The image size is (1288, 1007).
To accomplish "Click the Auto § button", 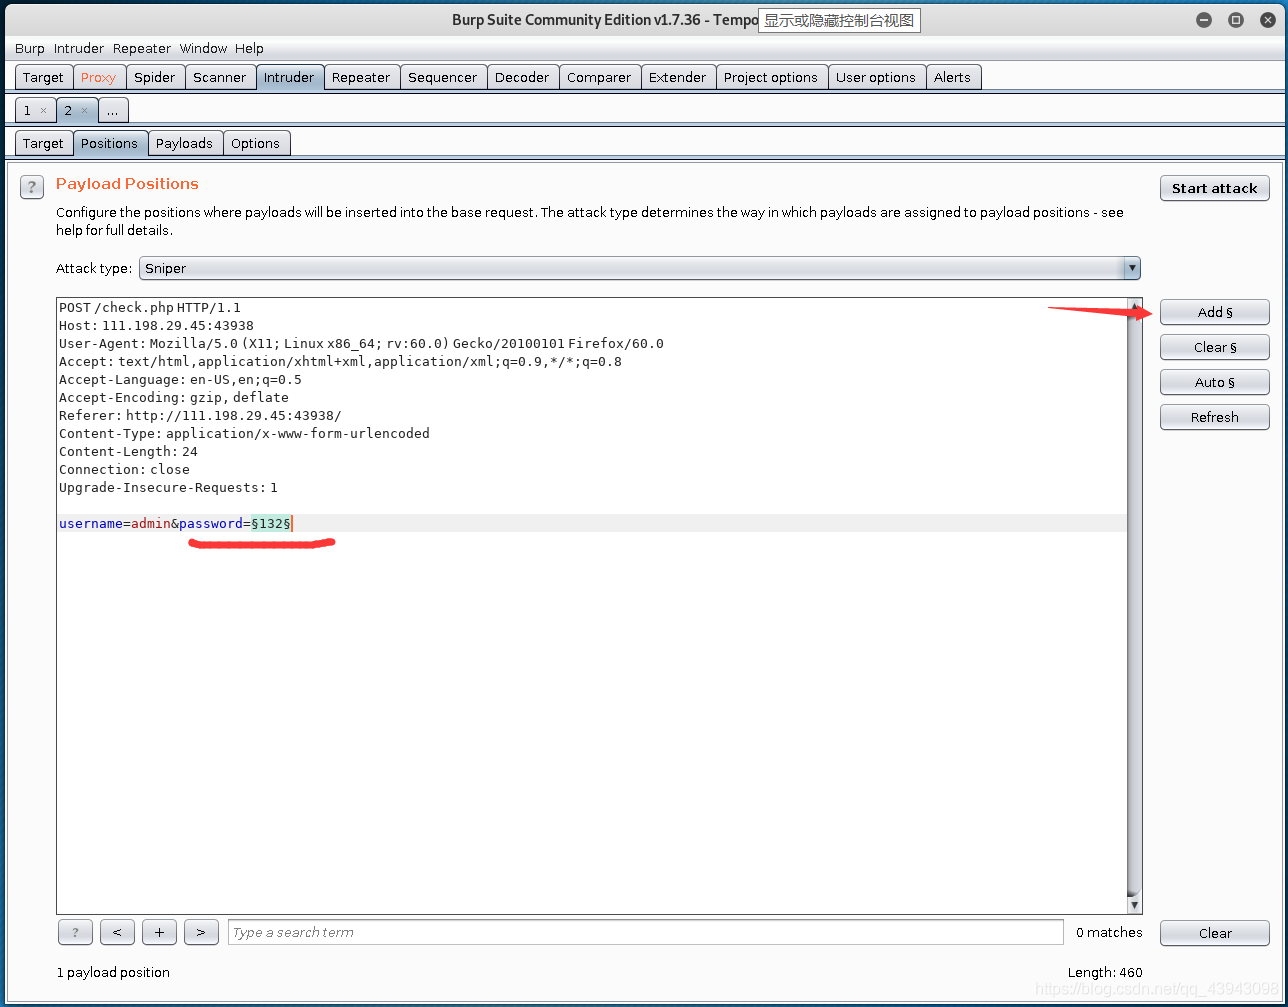I will click(x=1215, y=382).
